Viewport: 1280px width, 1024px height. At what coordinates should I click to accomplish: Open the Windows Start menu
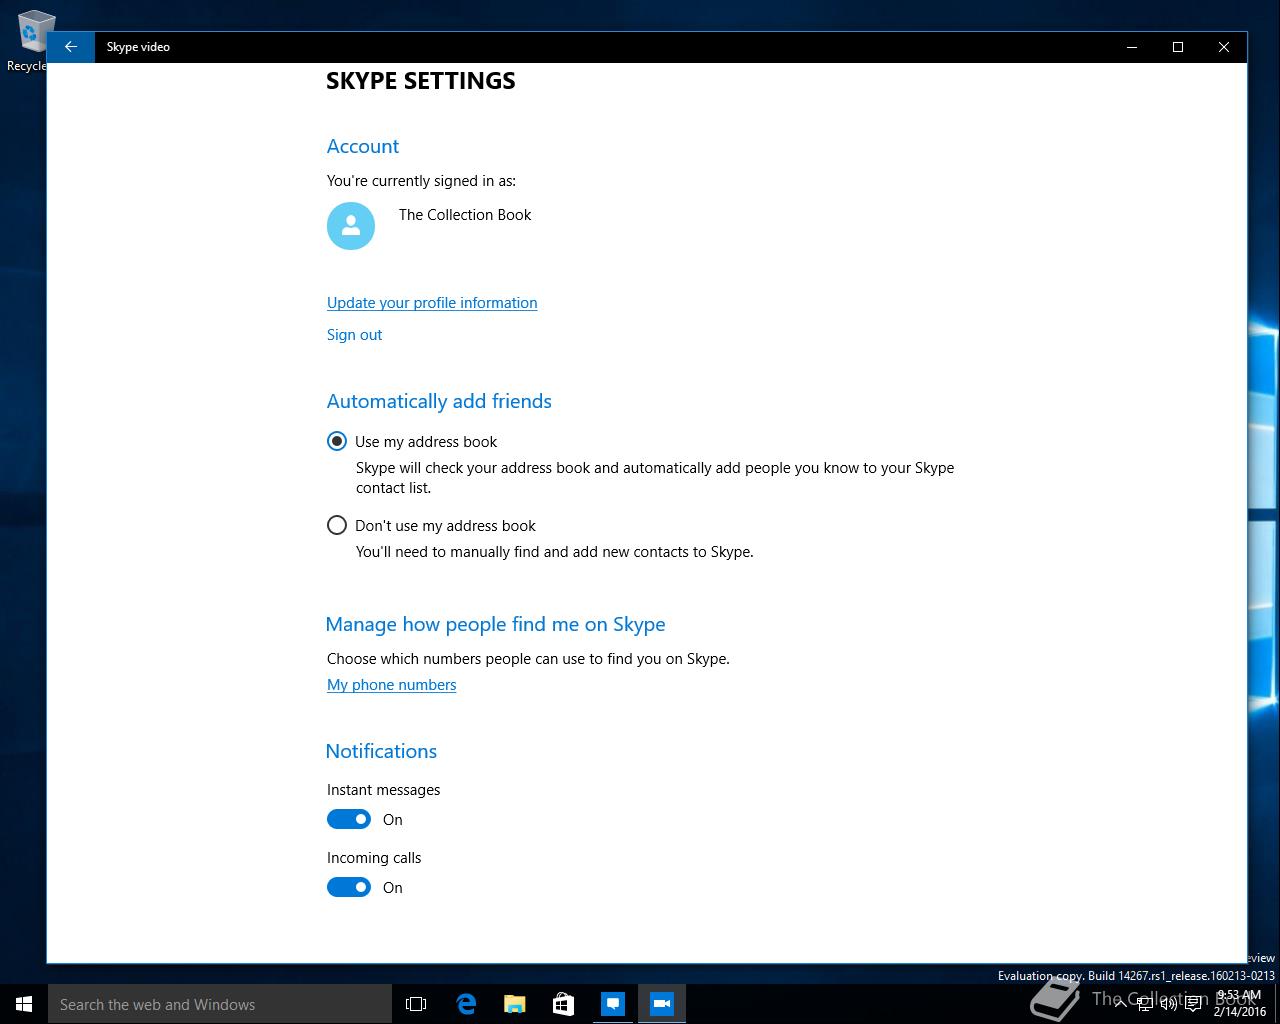point(24,1004)
